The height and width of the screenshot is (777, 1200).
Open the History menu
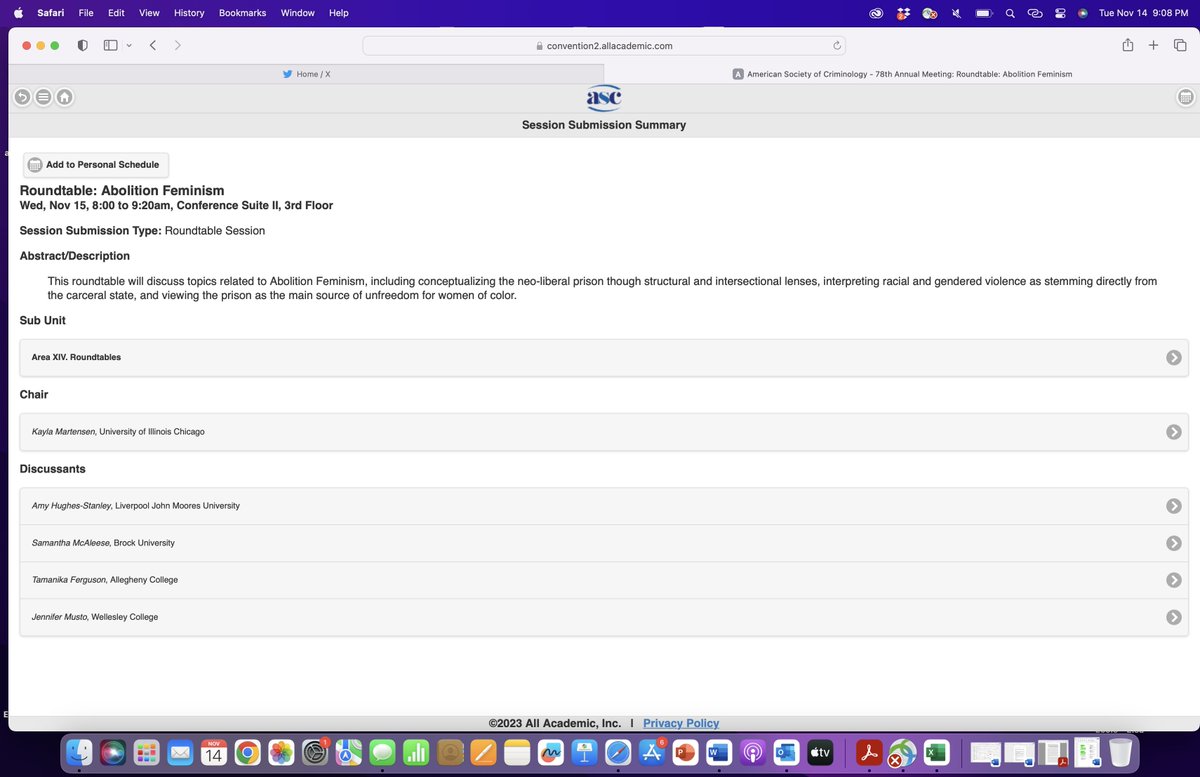pyautogui.click(x=189, y=13)
